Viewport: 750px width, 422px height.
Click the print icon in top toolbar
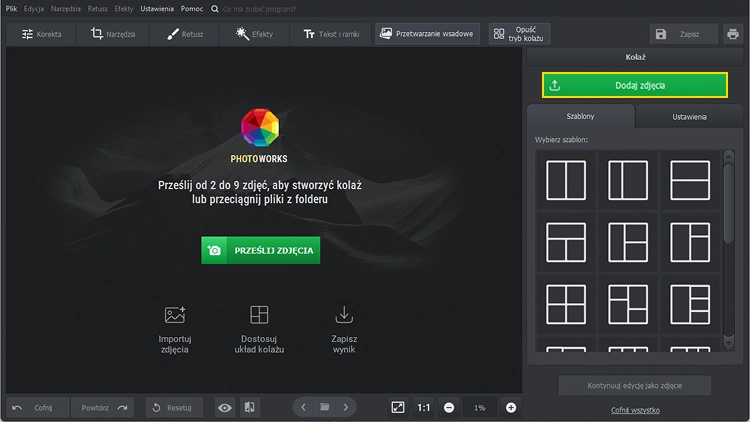(733, 34)
